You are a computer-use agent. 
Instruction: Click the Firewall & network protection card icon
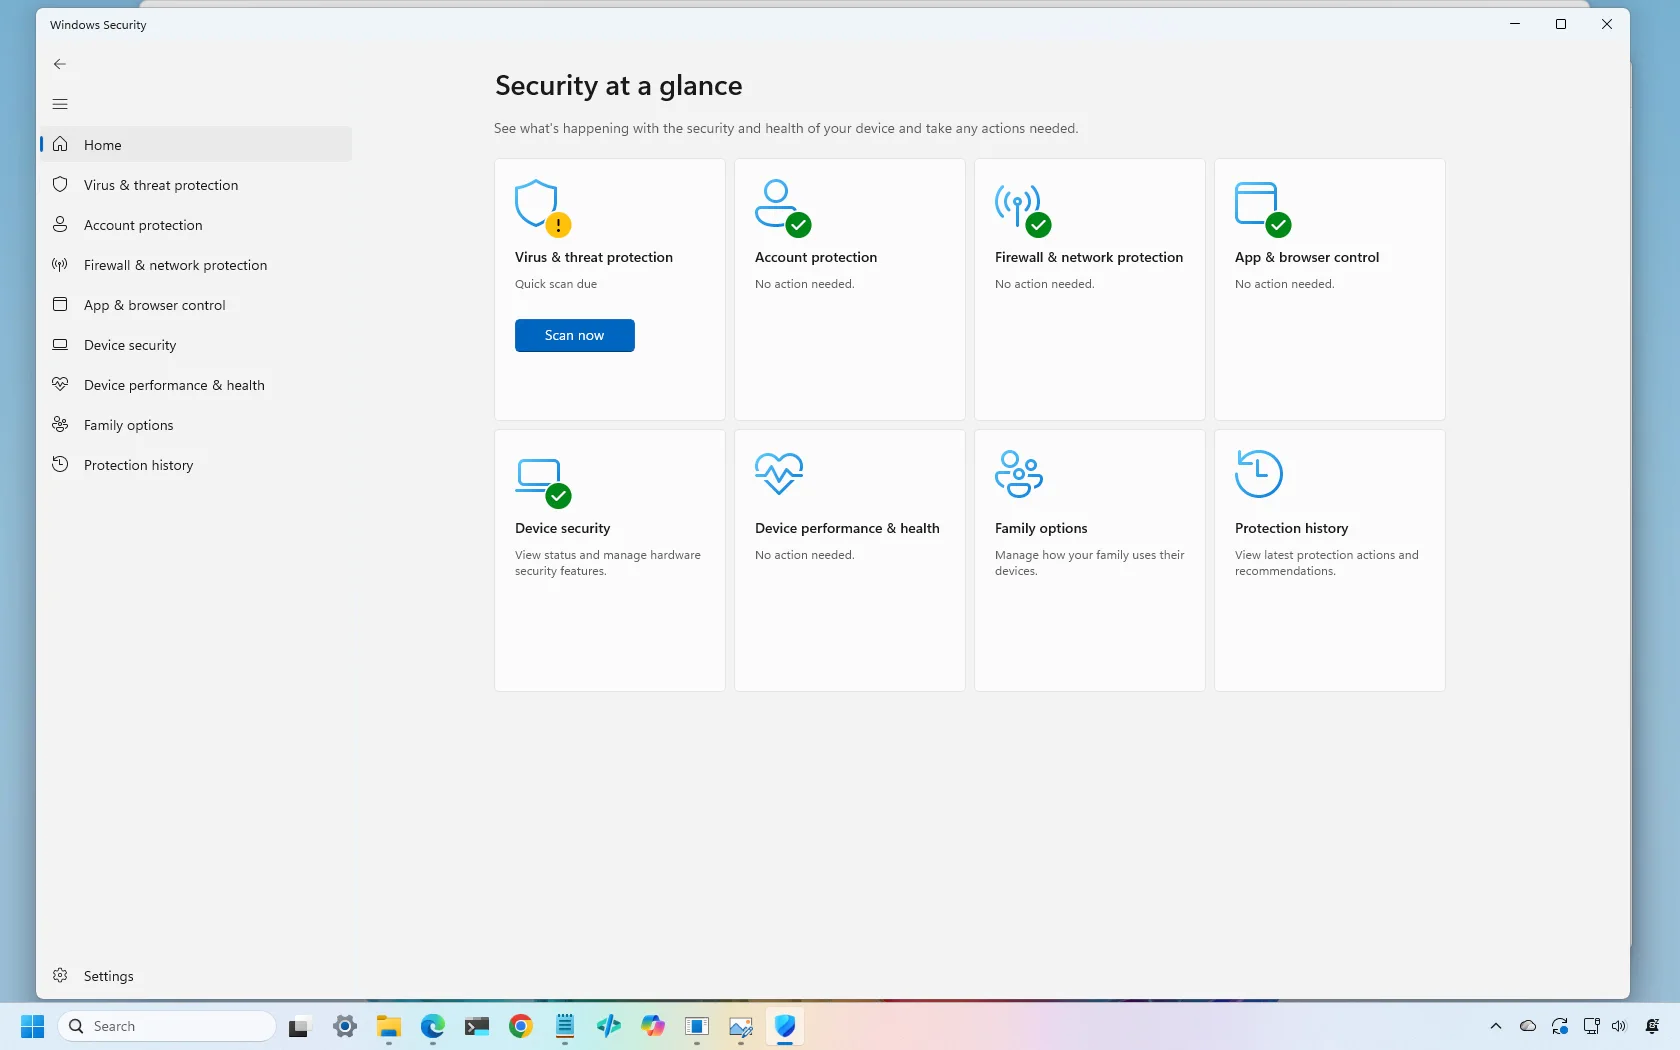pos(1022,208)
